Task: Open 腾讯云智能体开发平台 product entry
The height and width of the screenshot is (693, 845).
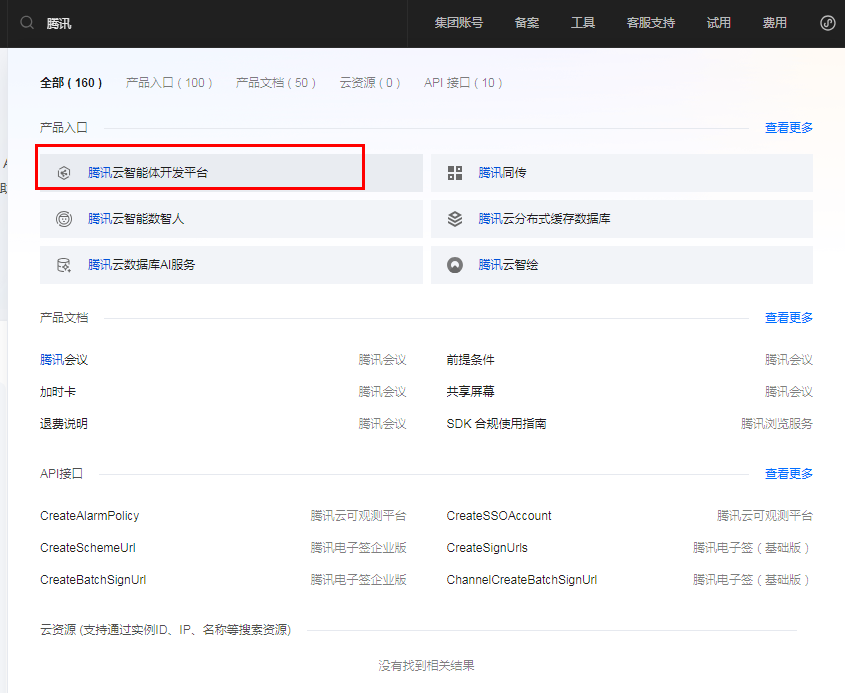Action: click(231, 173)
